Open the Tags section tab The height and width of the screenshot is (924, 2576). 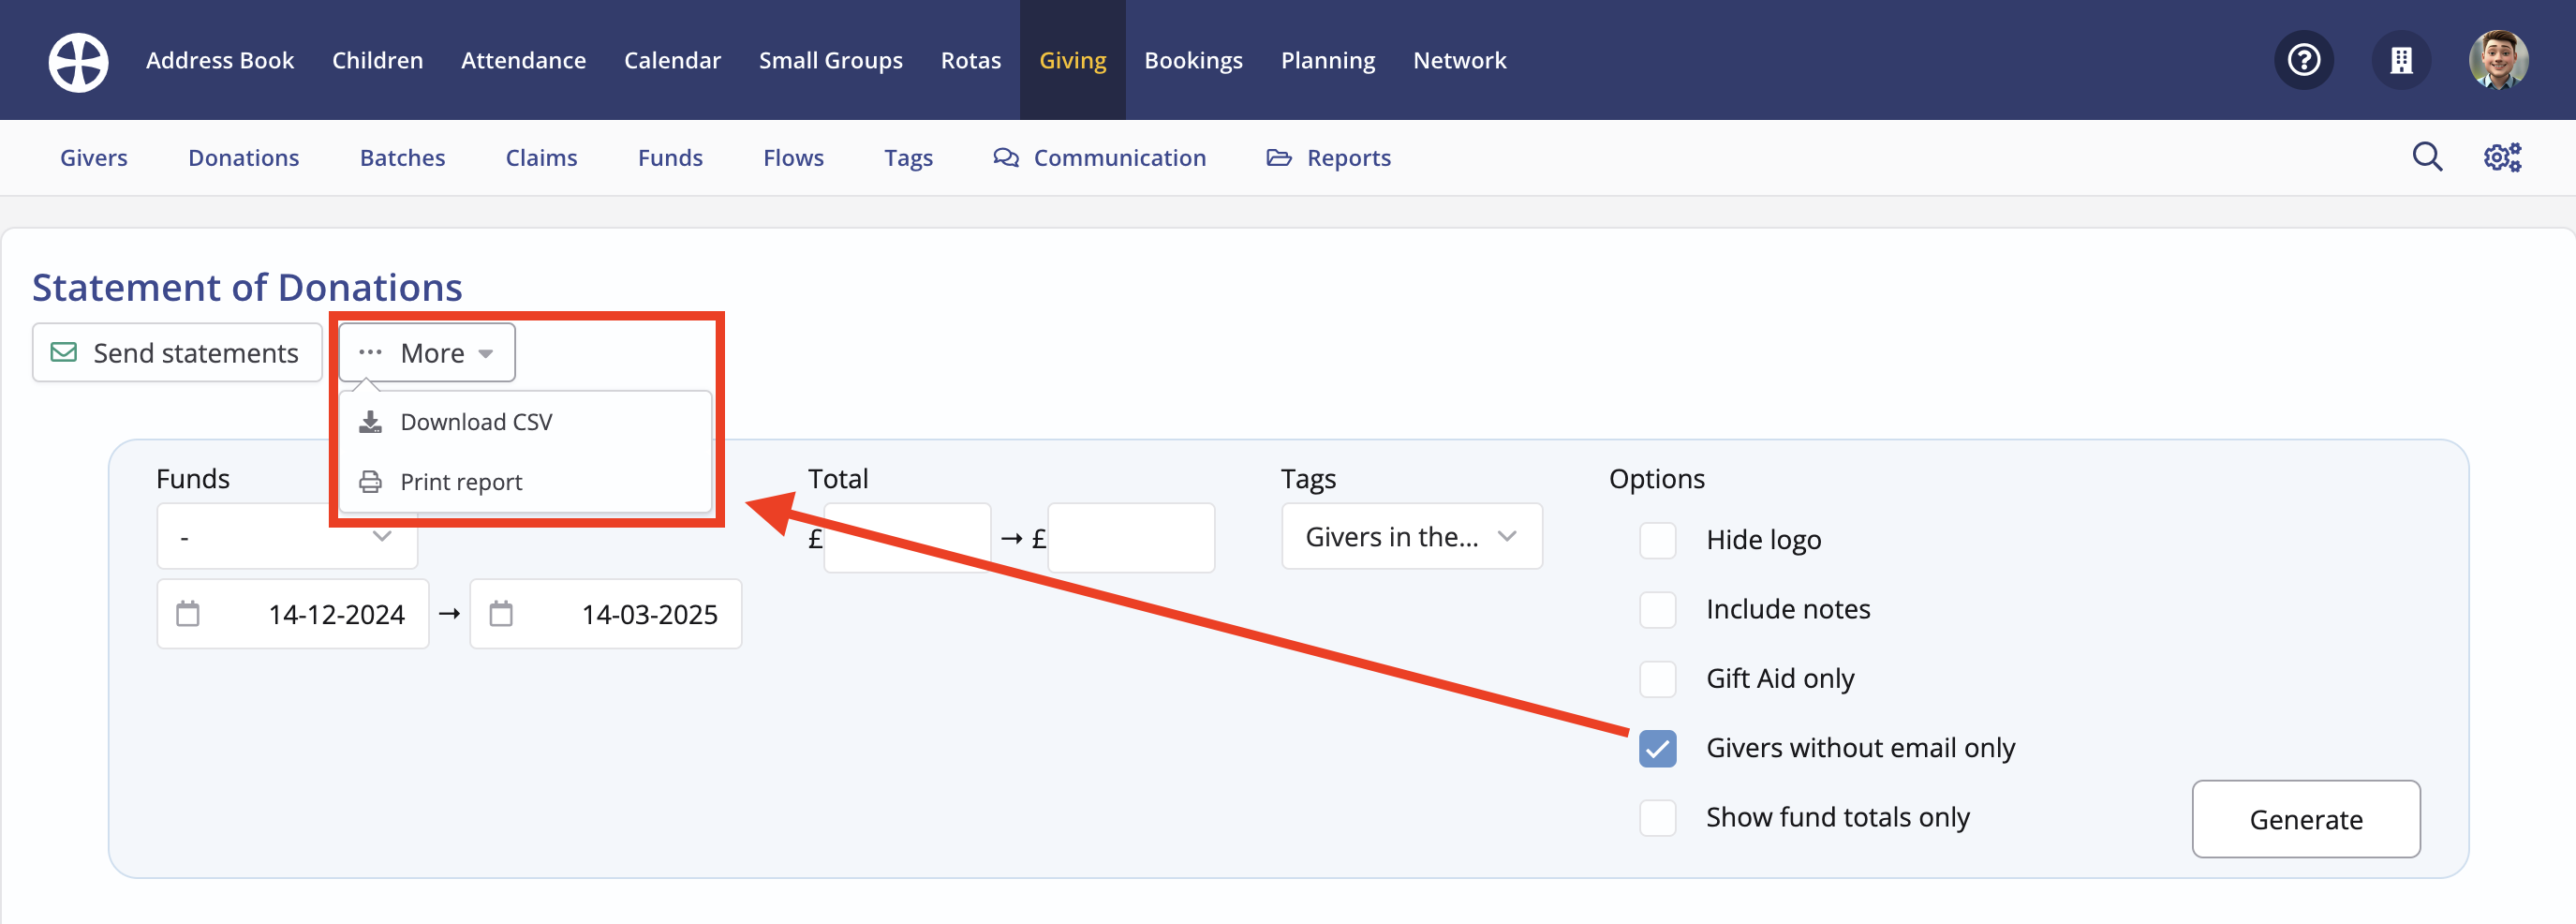click(908, 158)
